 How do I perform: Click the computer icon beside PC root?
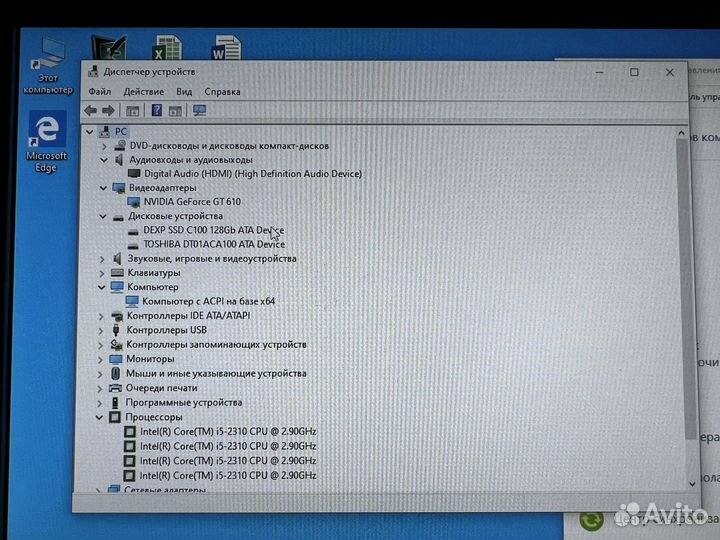pos(105,132)
